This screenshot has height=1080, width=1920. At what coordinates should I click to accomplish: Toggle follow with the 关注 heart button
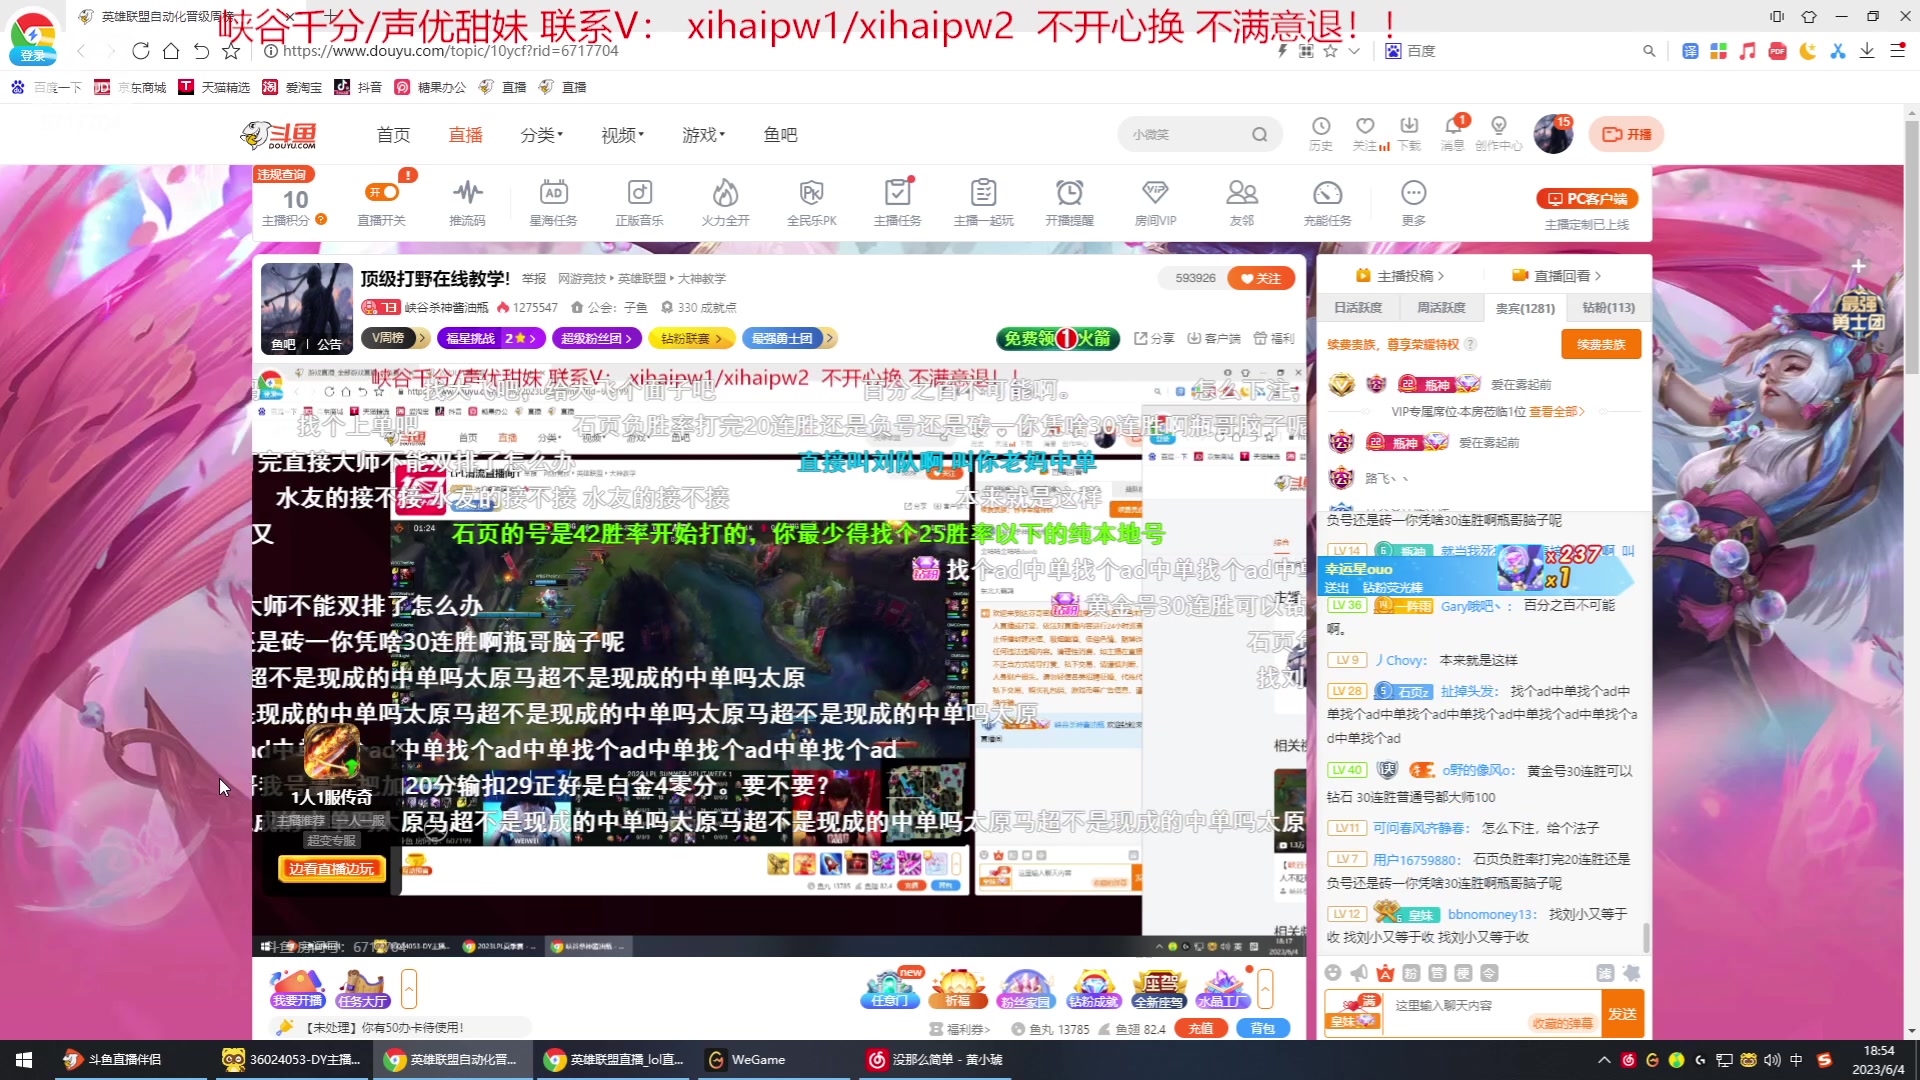click(x=1260, y=278)
